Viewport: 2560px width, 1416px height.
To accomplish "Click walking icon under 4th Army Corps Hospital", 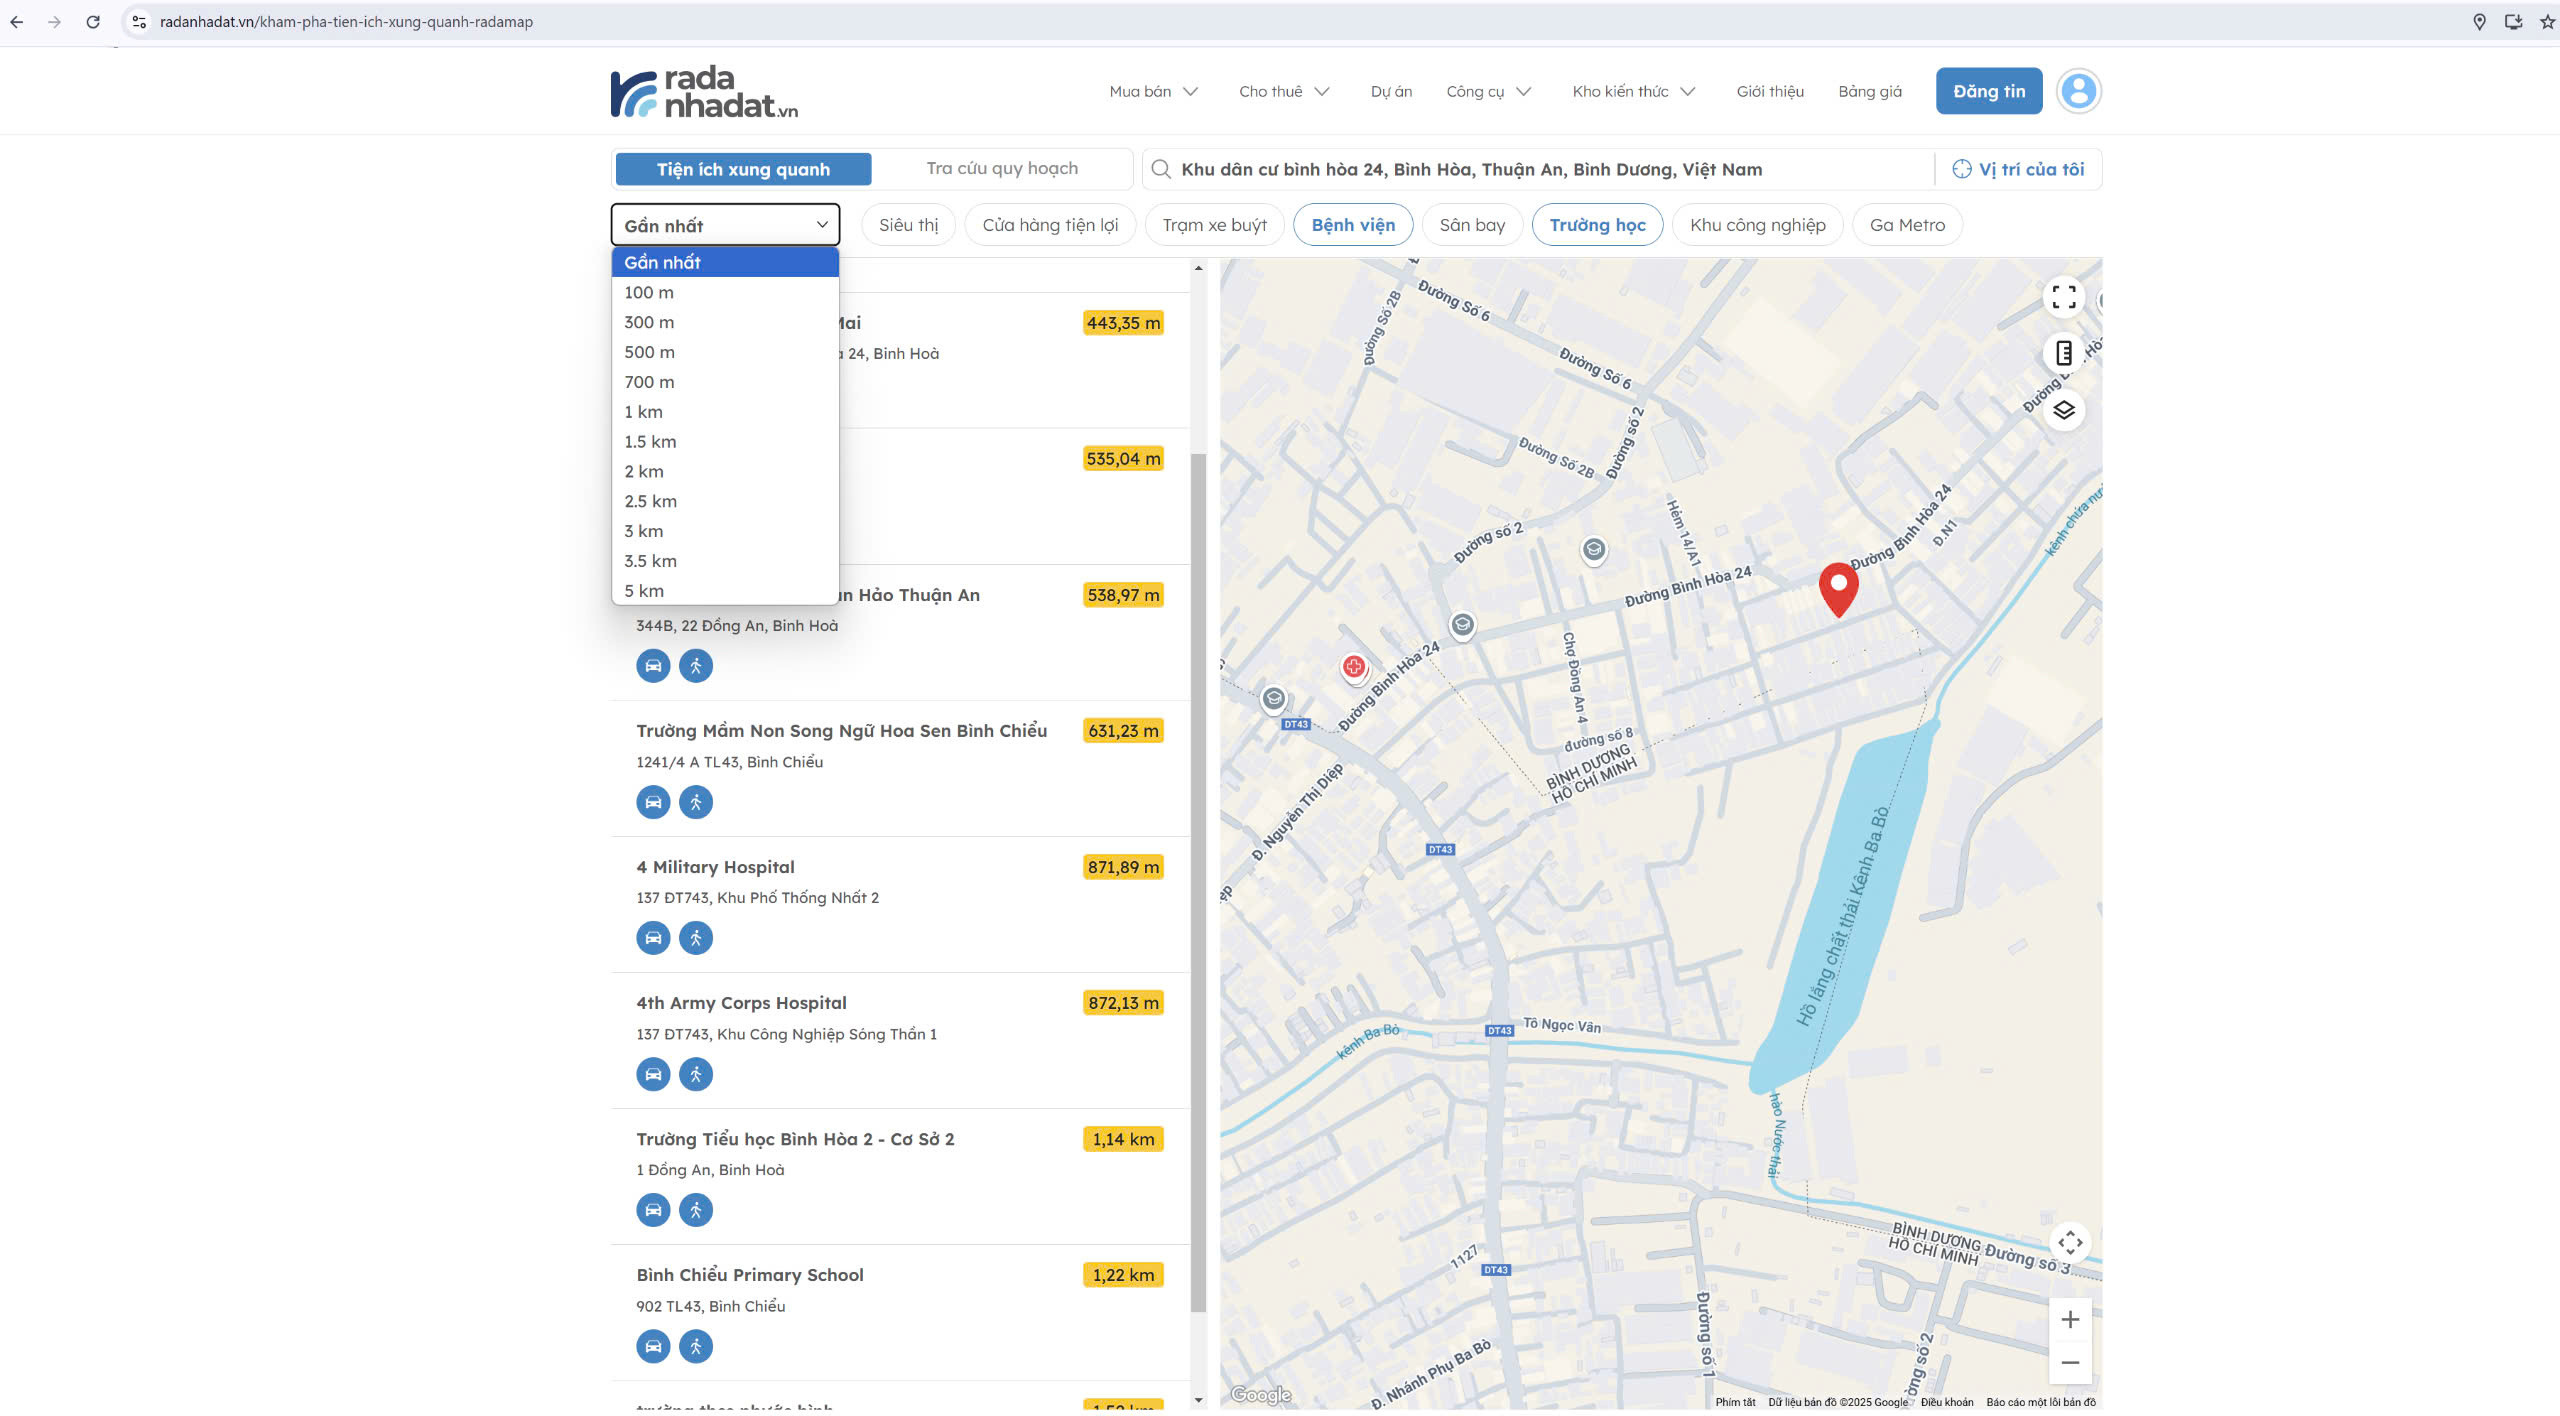I will click(696, 1074).
